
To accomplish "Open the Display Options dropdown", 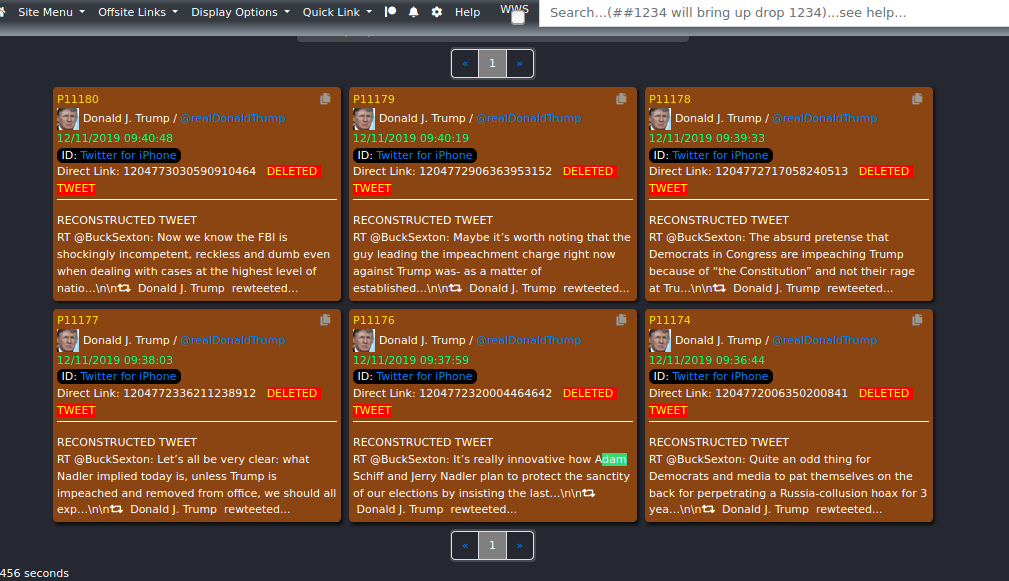I will (240, 12).
